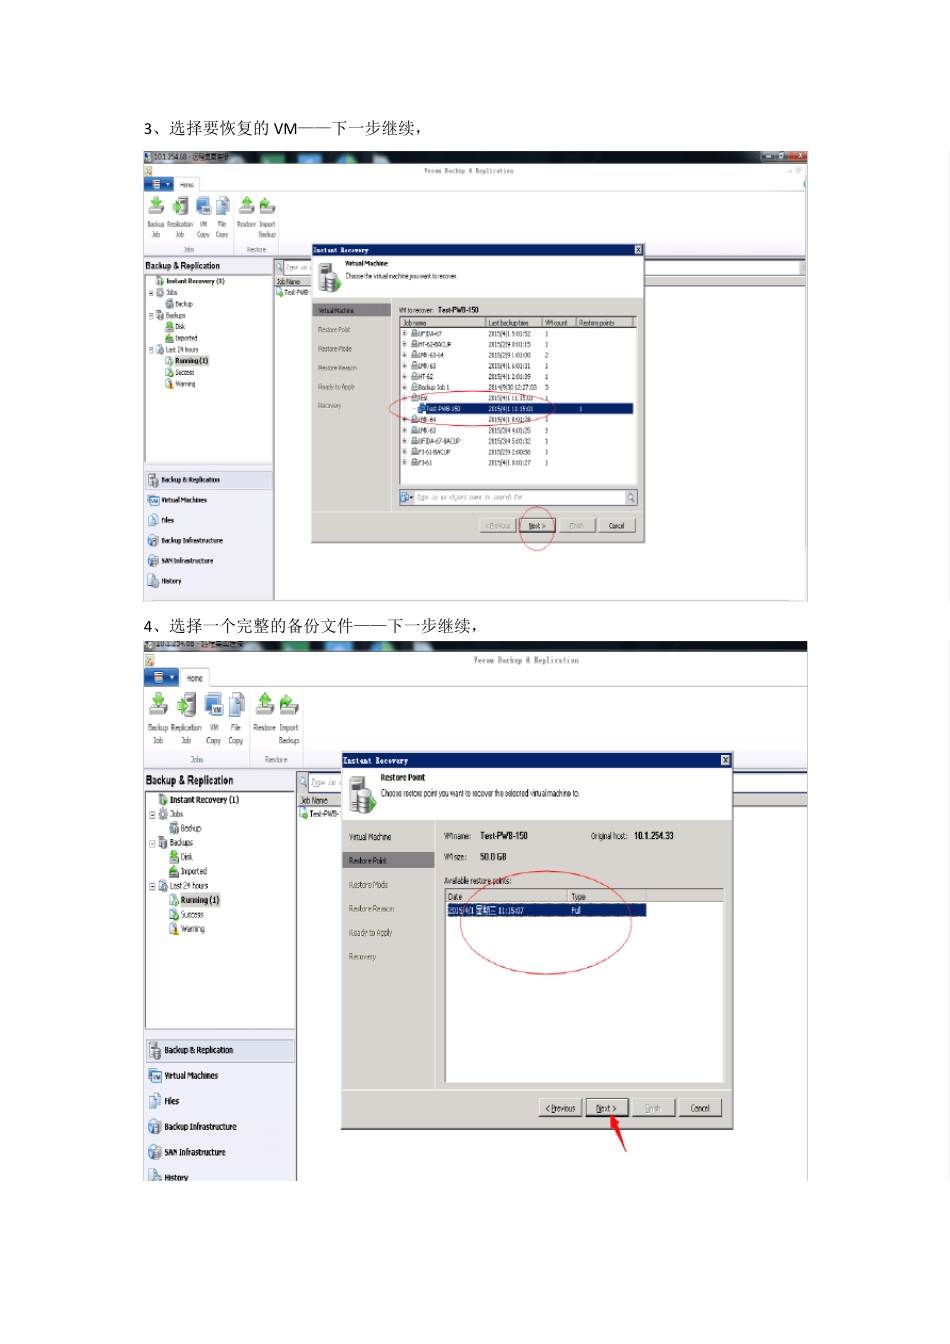Click Type column header in restore points list
This screenshot has height=1344, width=950.
point(608,897)
